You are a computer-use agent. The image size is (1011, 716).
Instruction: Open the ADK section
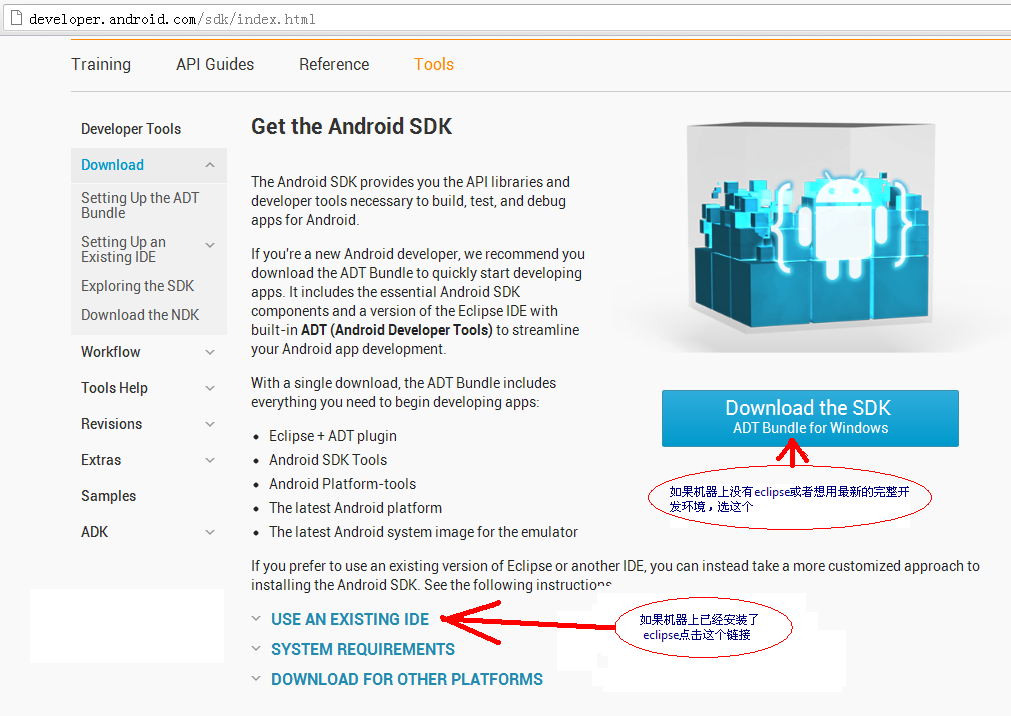[95, 532]
